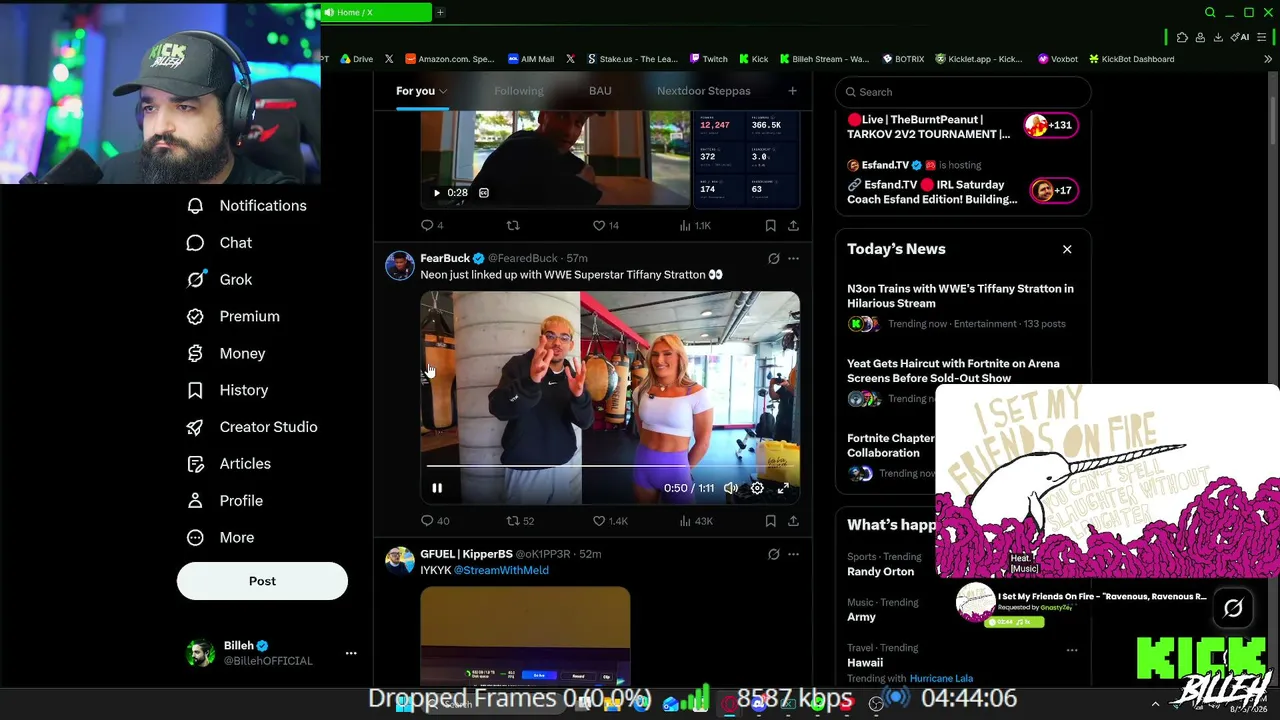Screen dimensions: 1280x720
Task: Share the FearBuck post
Action: click(793, 521)
